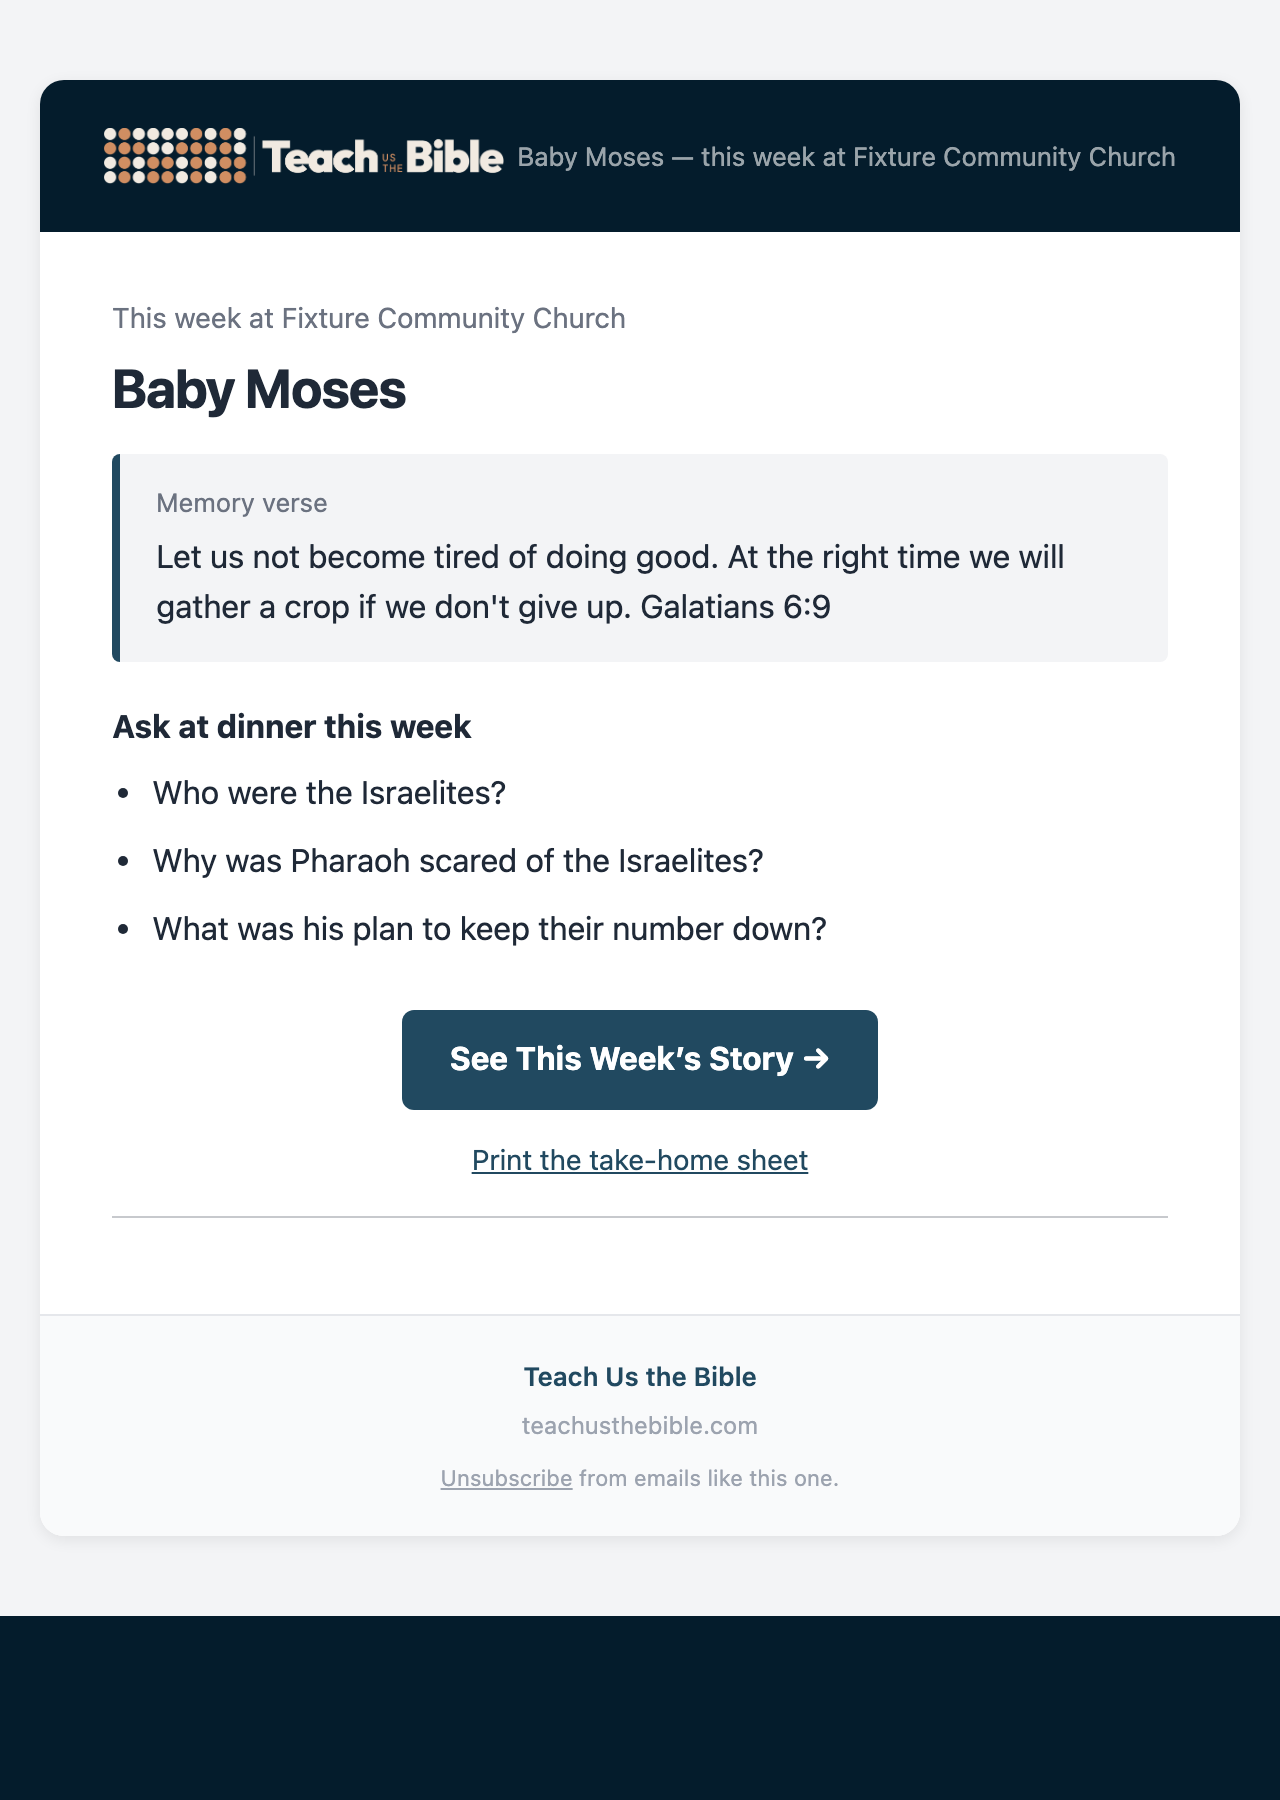1280x1800 pixels.
Task: Click the bold Teach Us the Bible footer name
Action: click(640, 1377)
